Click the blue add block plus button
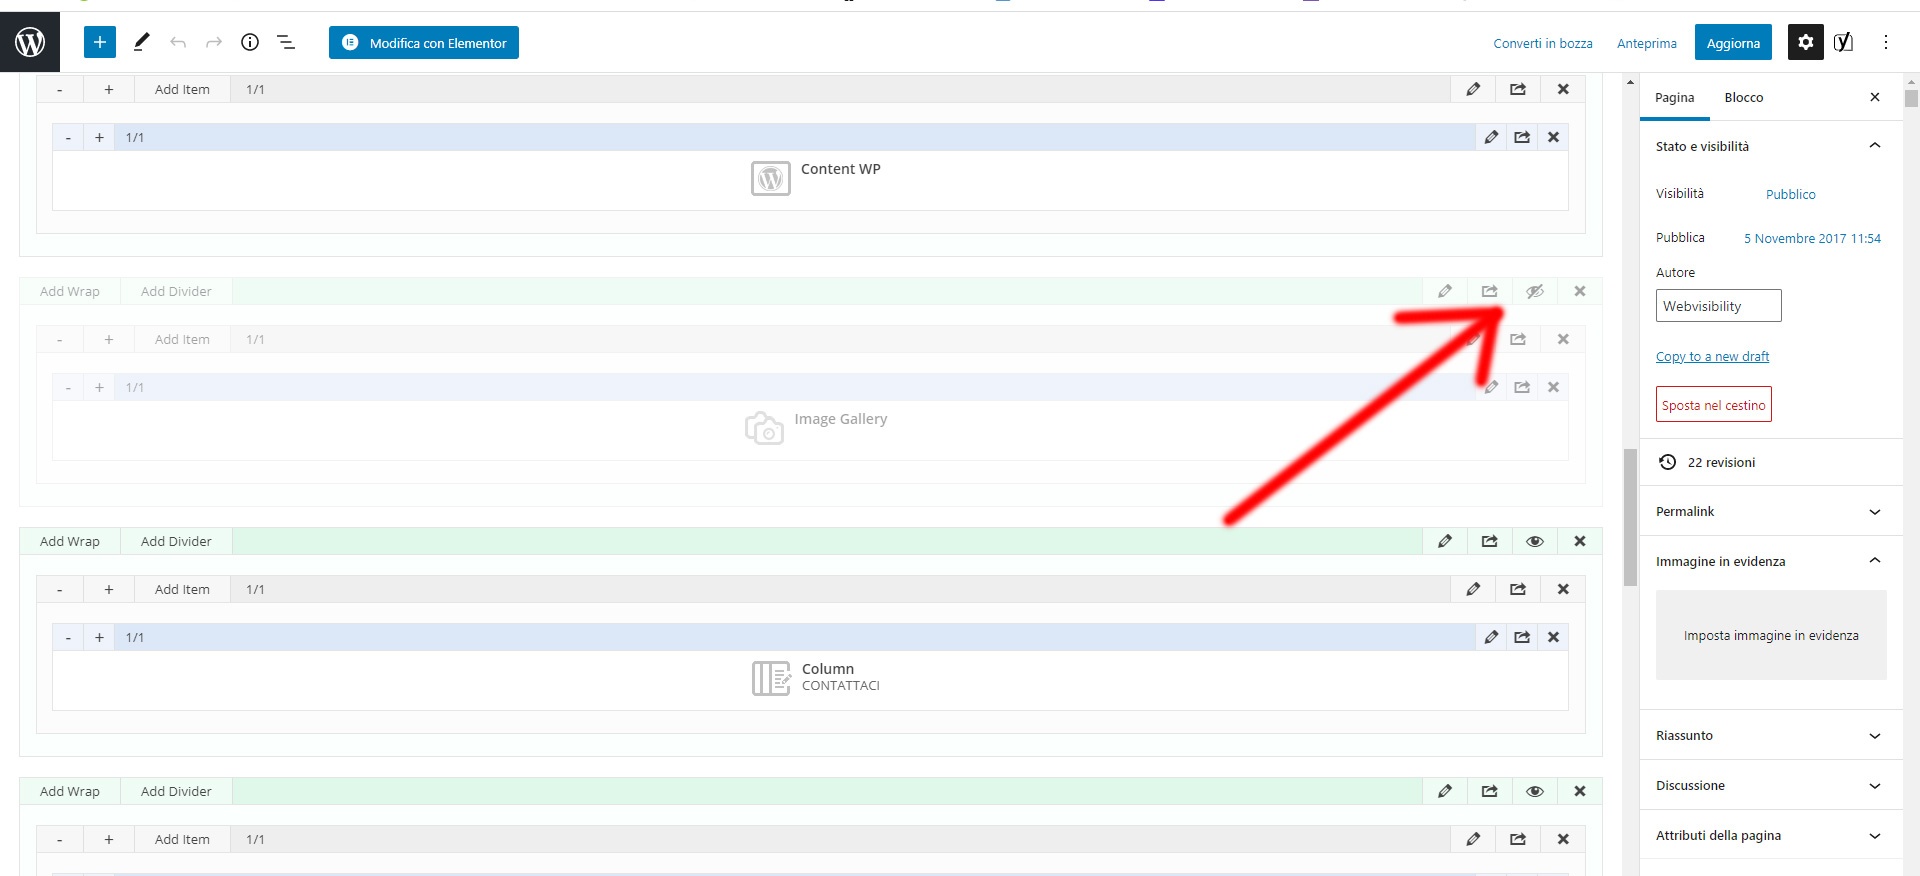 [x=100, y=42]
